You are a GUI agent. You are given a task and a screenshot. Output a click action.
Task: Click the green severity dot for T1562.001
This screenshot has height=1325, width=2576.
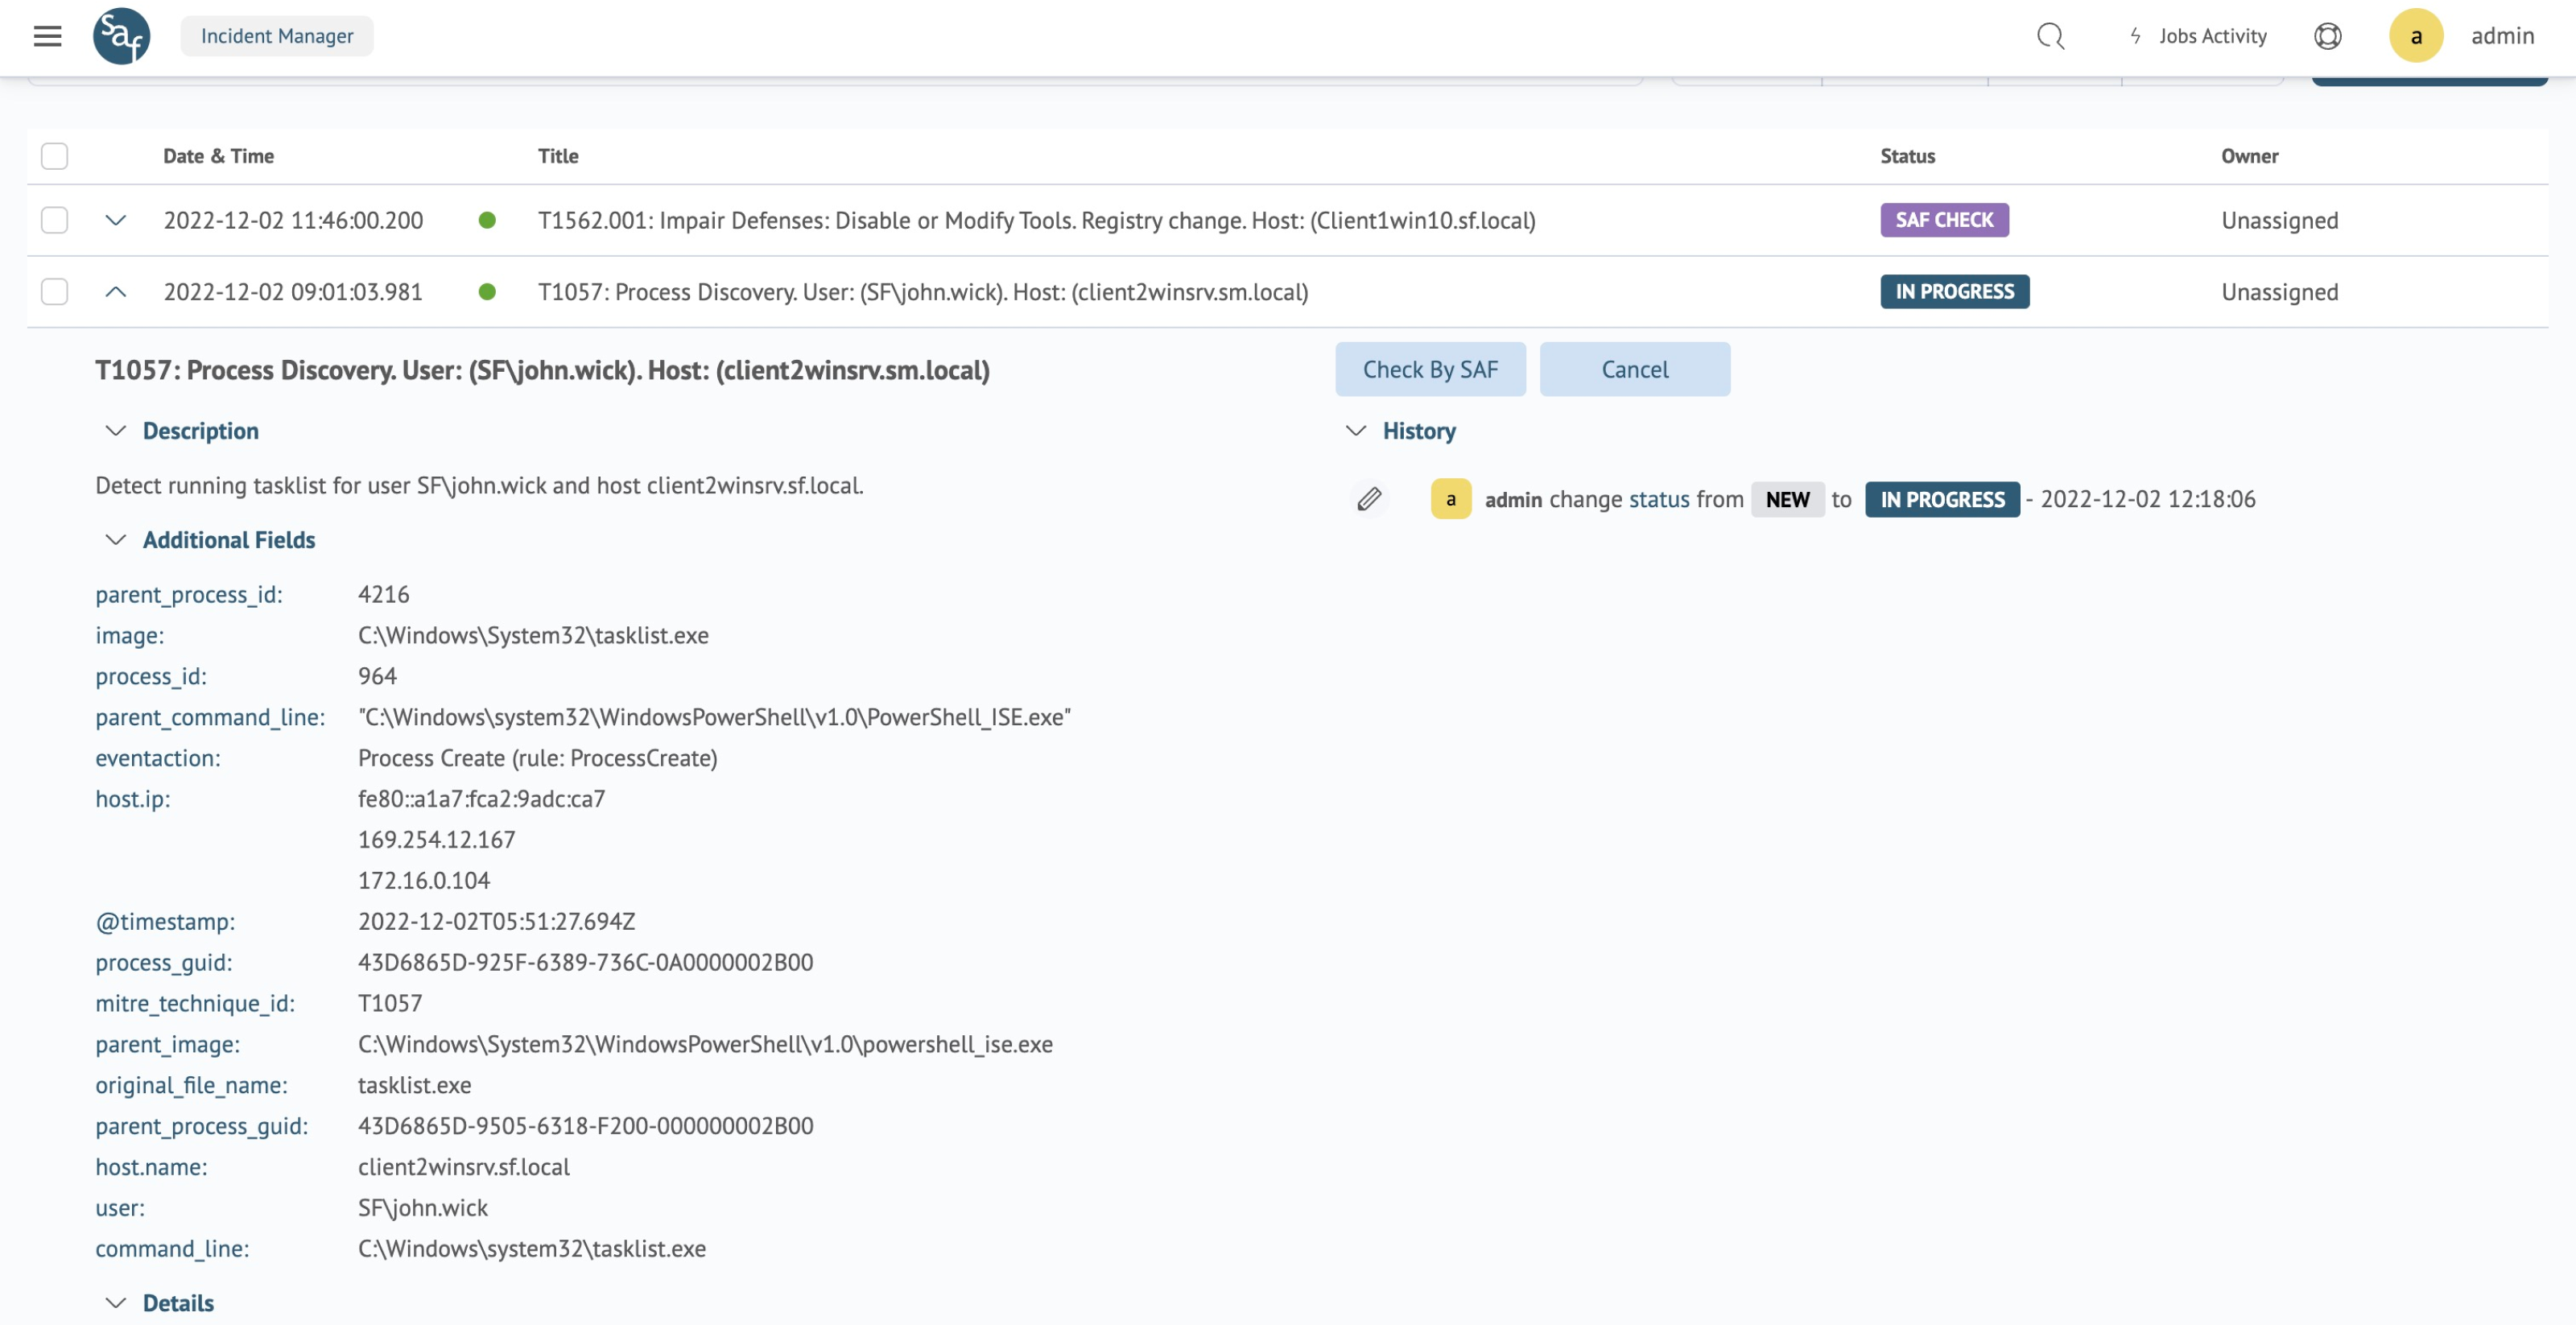coord(487,220)
